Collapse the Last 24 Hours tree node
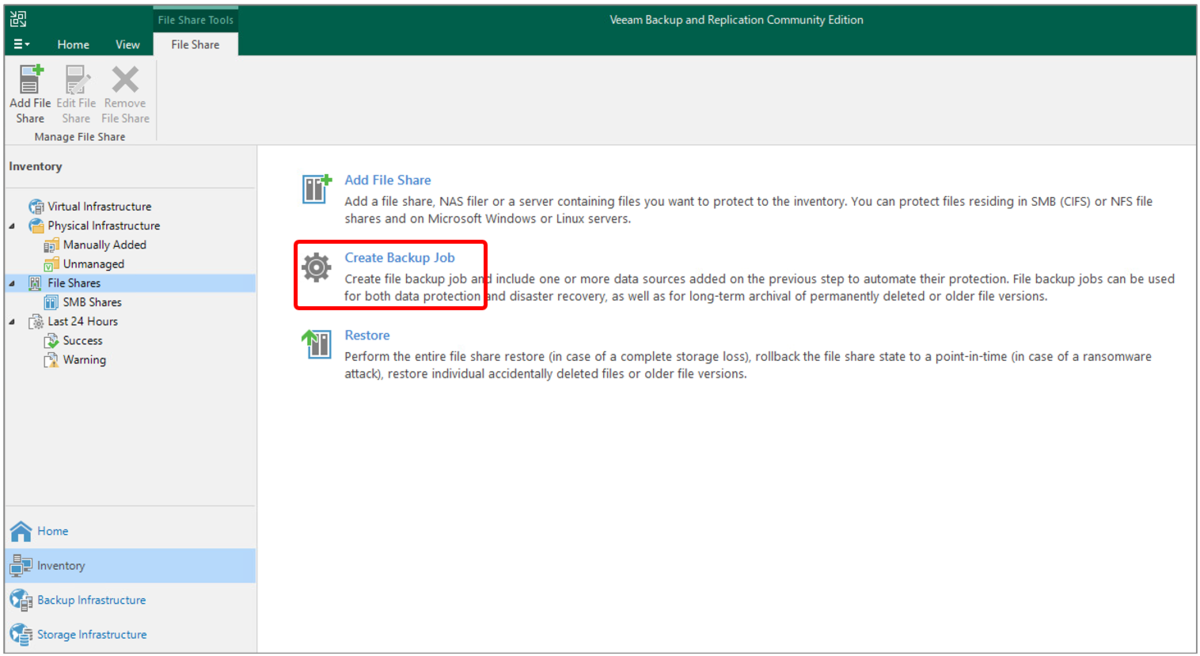The width and height of the screenshot is (1200, 656). pos(13,322)
